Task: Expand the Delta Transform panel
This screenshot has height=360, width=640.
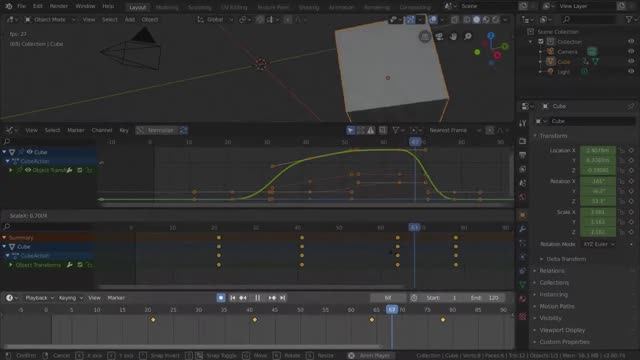Action: tap(566, 259)
